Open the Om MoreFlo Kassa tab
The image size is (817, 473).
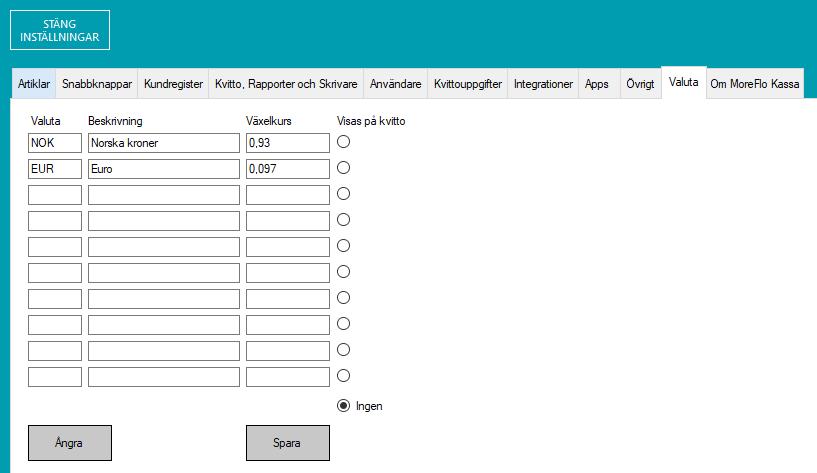click(755, 84)
